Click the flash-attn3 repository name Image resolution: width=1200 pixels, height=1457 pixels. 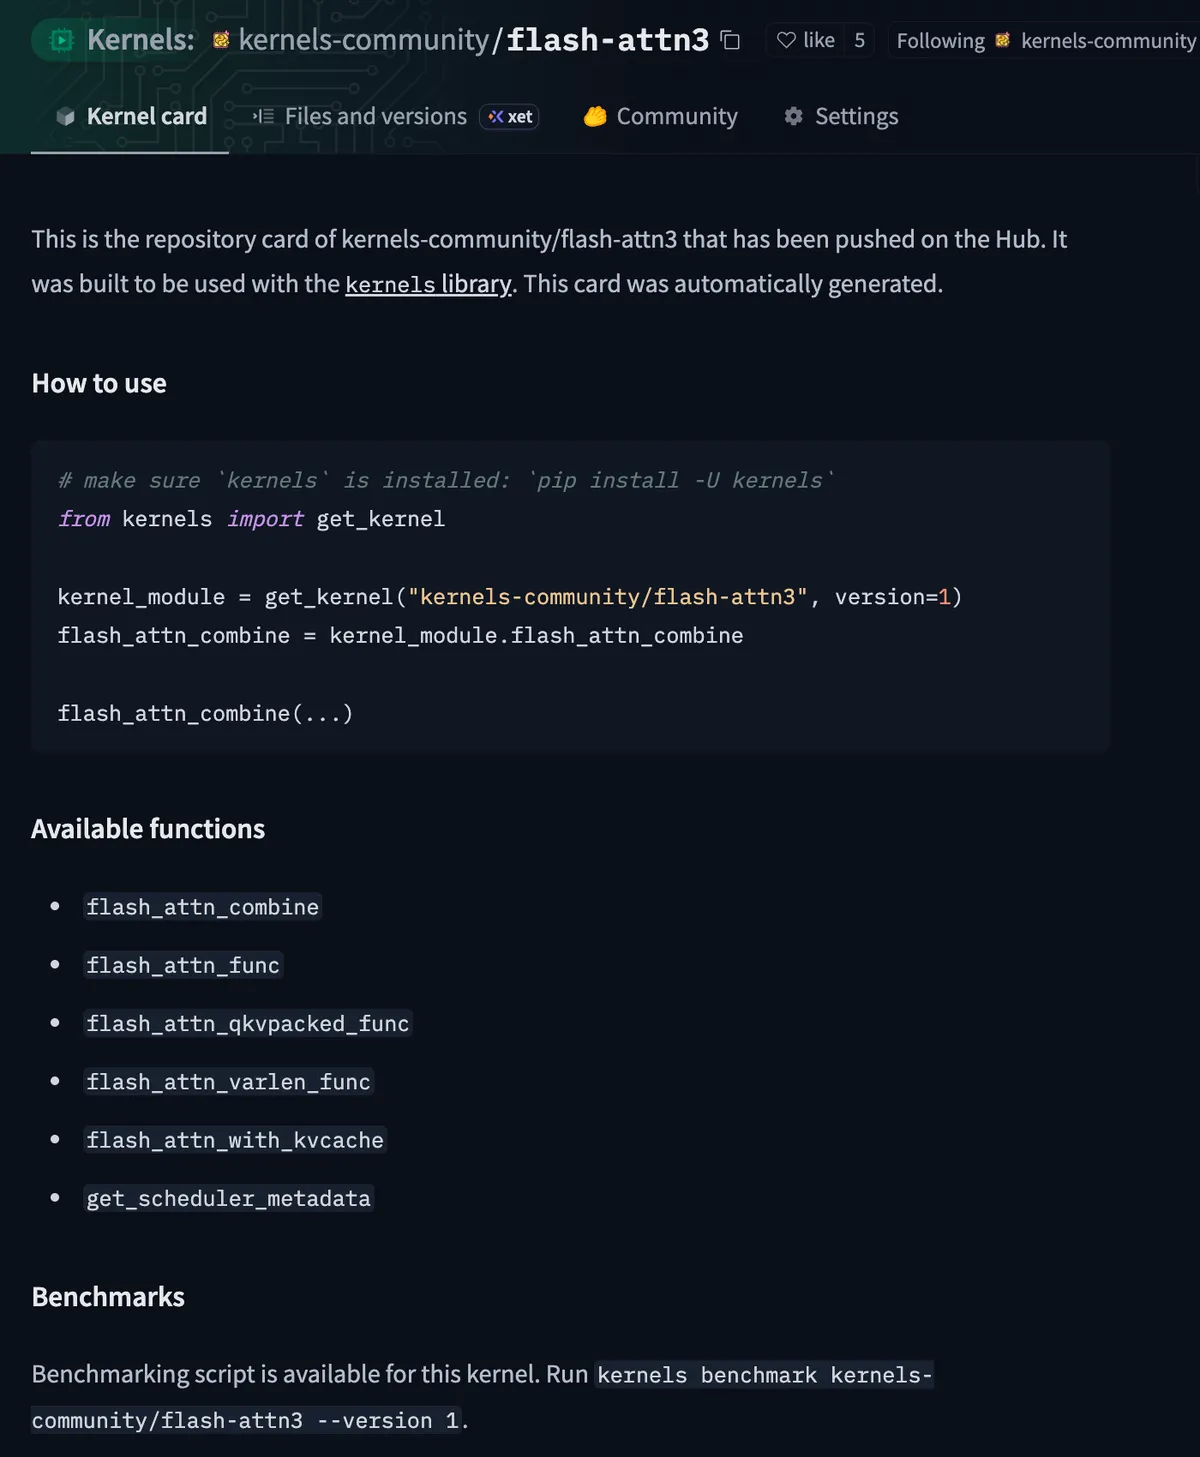tap(607, 40)
